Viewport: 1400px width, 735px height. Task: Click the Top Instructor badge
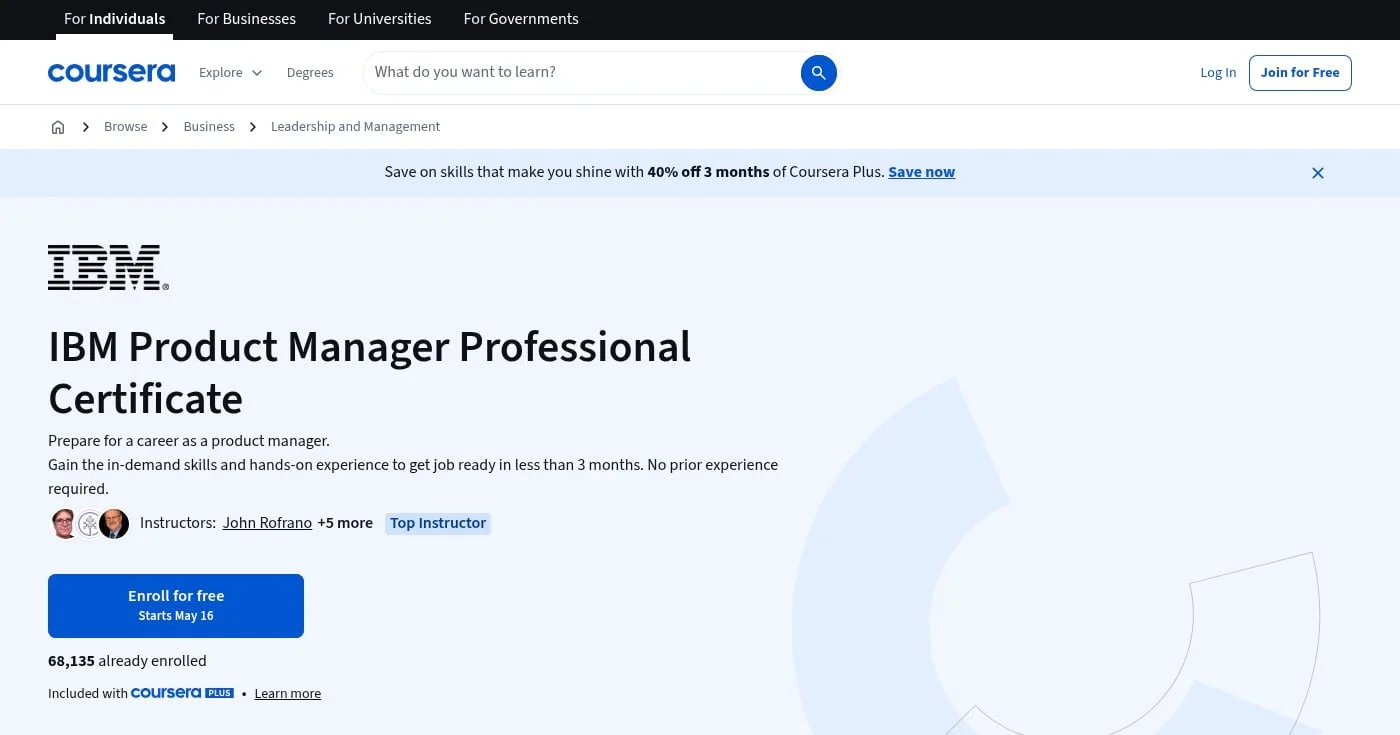[x=438, y=523]
